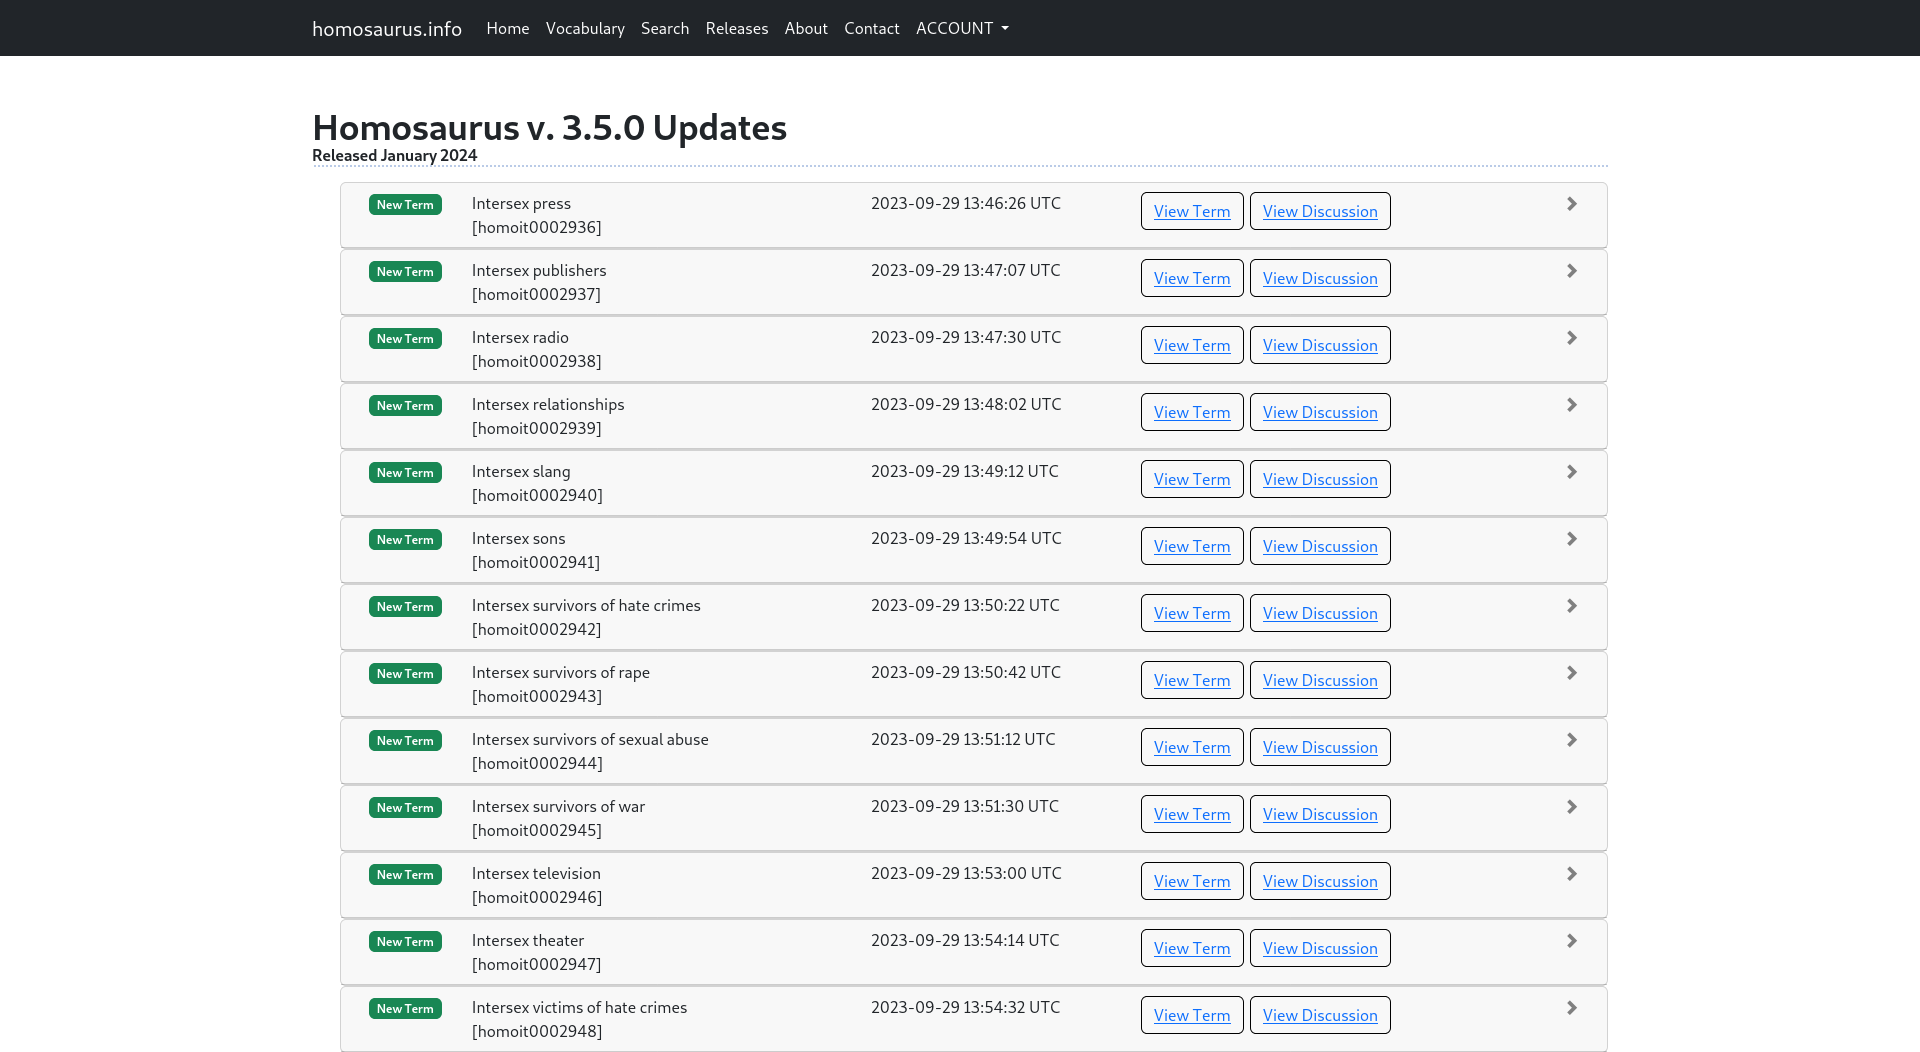This screenshot has height=1052, width=1920.
Task: Open the Vocabulary nav item
Action: 585,28
